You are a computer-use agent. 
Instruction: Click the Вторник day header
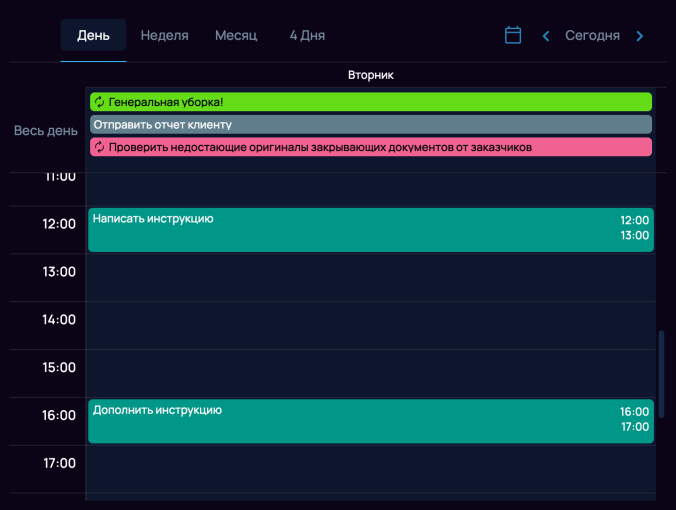[371, 75]
